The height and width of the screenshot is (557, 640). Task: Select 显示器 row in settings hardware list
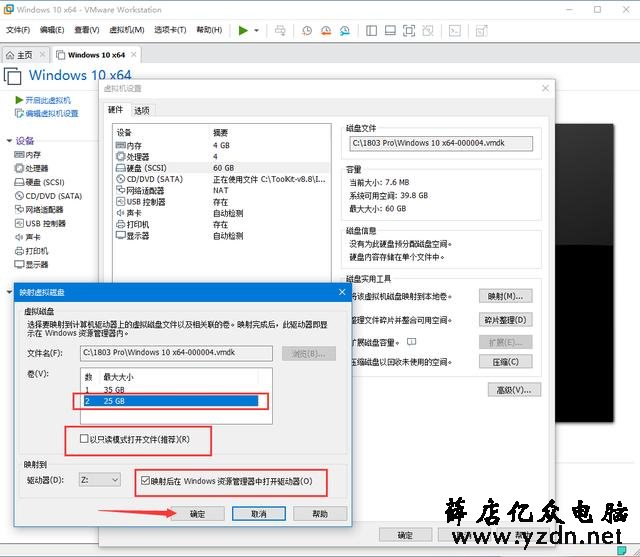point(222,236)
